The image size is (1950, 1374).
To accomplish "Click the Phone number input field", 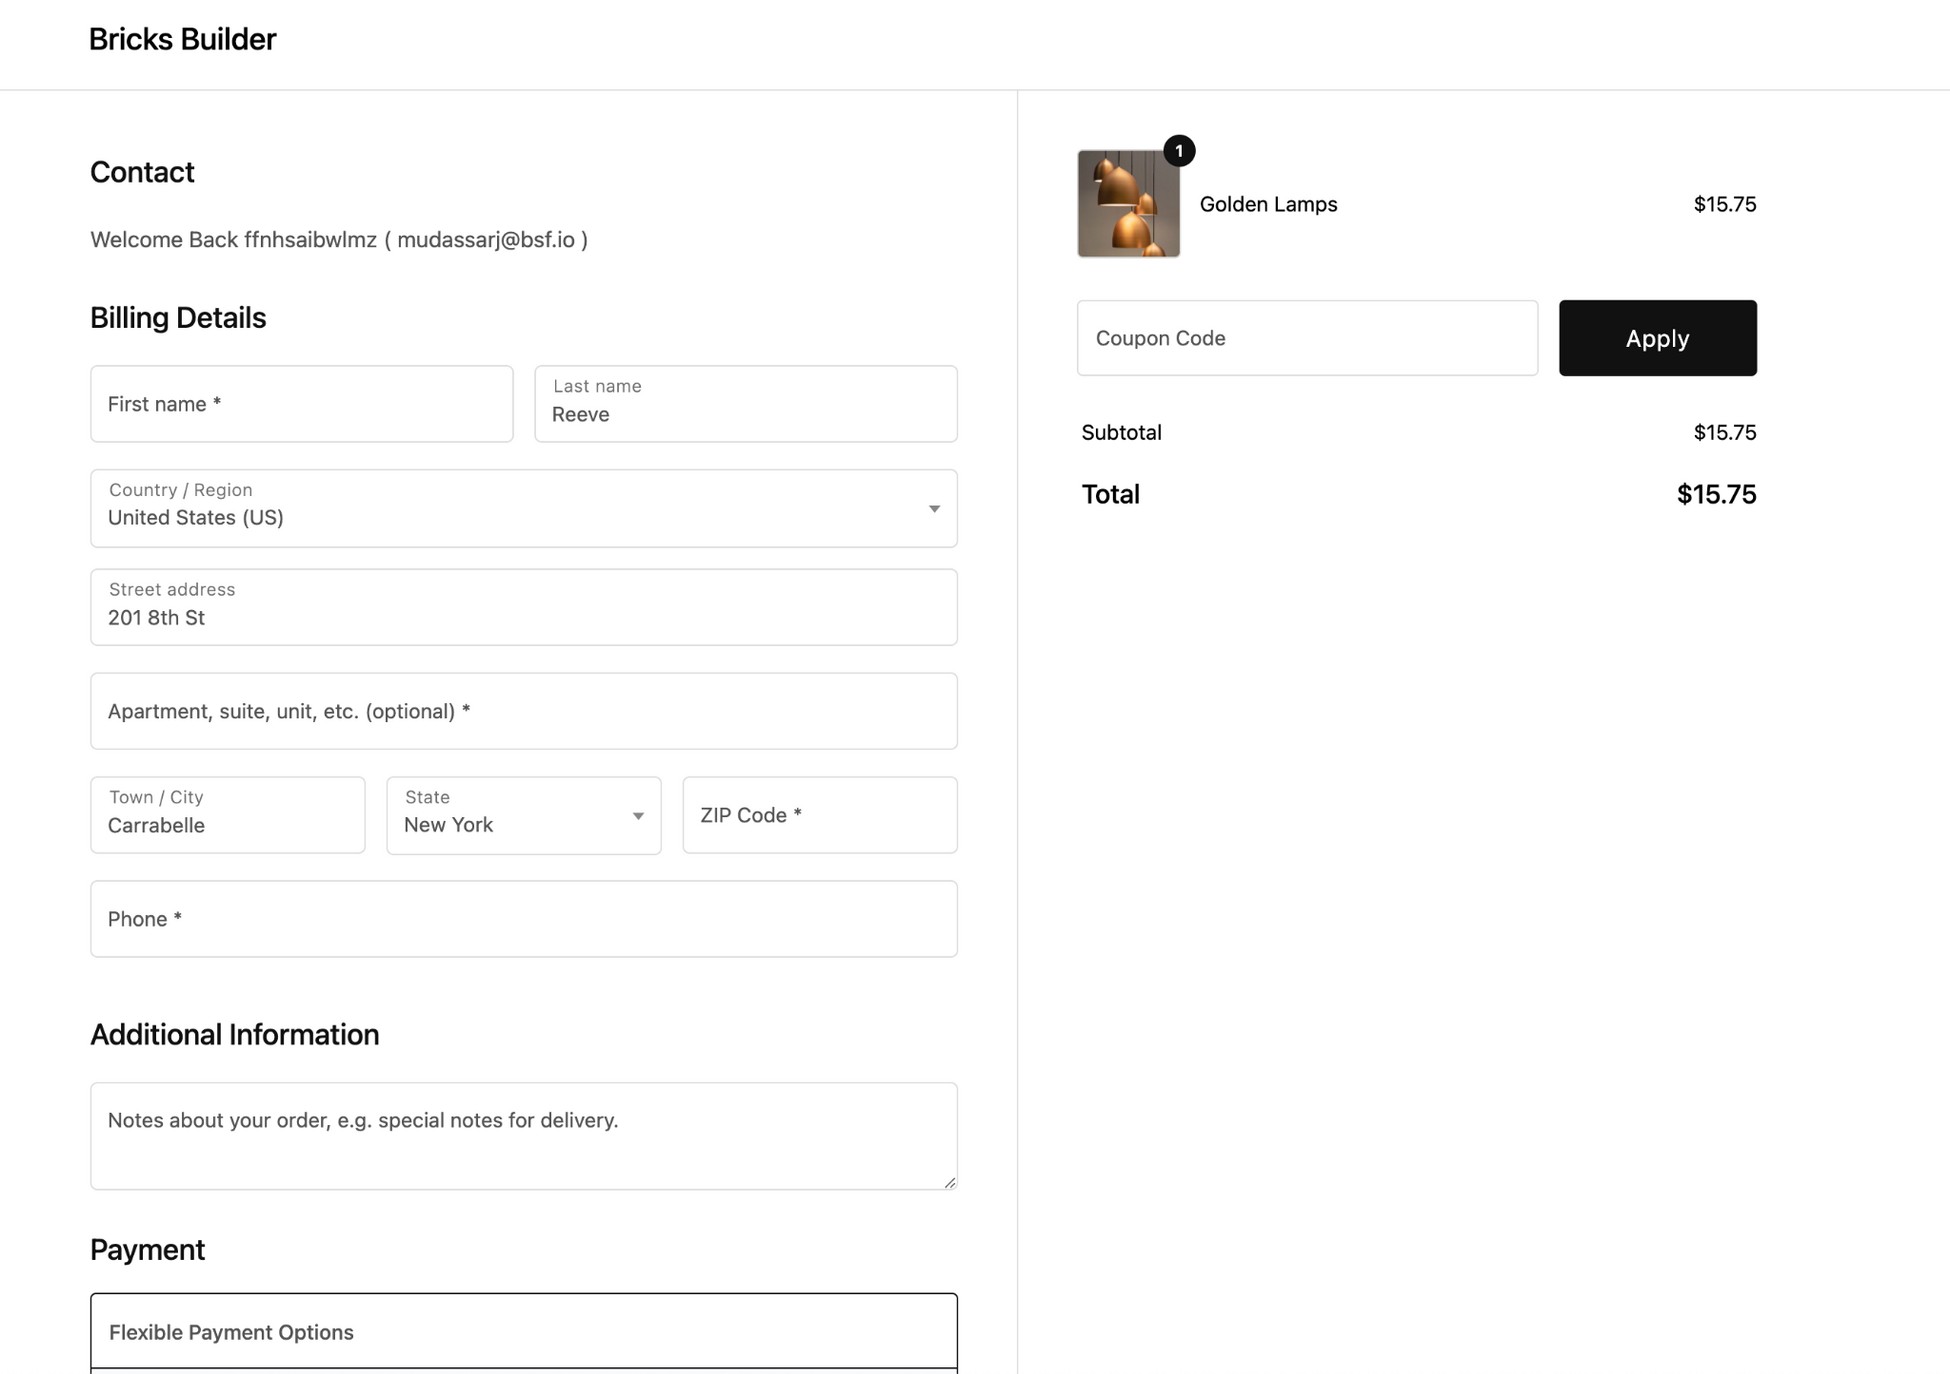I will coord(523,917).
